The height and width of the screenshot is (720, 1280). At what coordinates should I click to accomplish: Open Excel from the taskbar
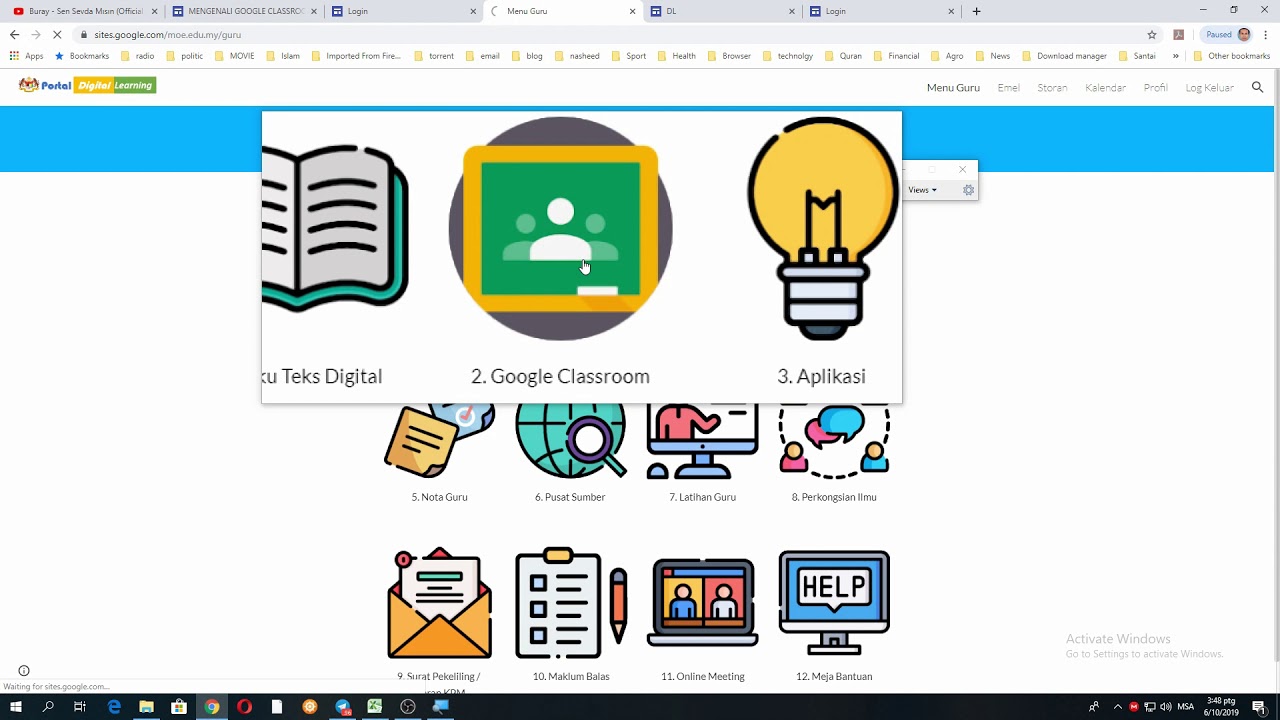[374, 707]
